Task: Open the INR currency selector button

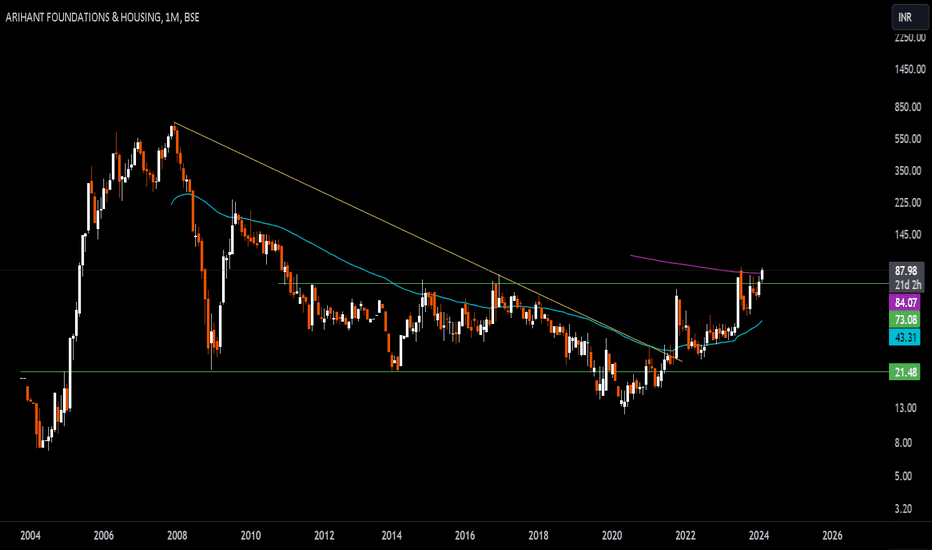Action: (909, 17)
